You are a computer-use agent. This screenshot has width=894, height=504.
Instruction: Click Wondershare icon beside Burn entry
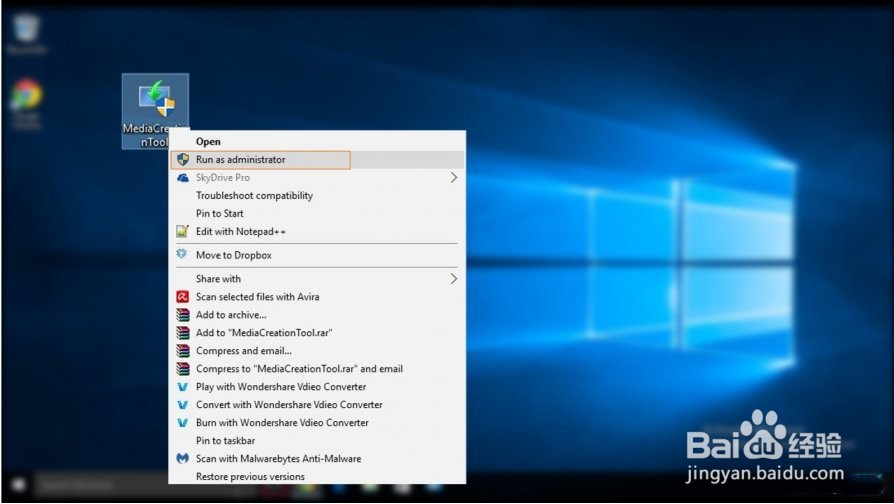[x=182, y=423]
